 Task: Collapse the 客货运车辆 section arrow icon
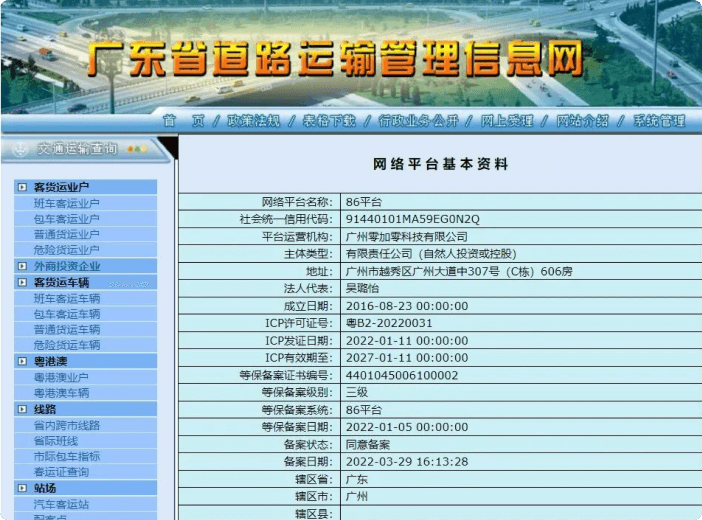click(x=23, y=283)
